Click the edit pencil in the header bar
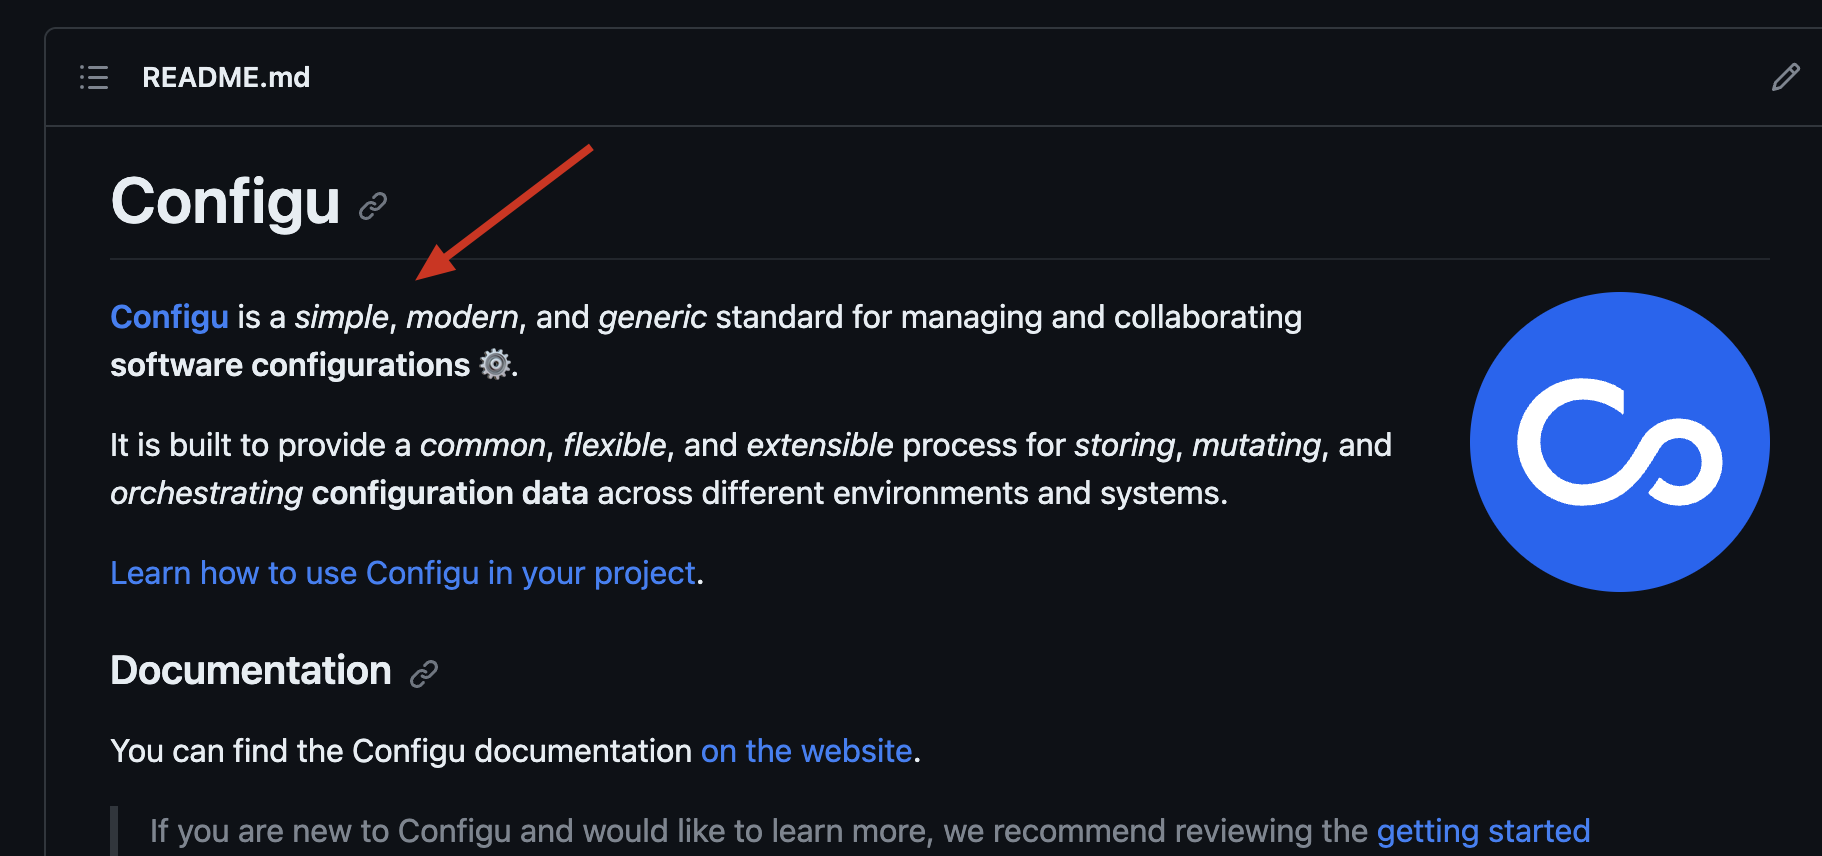 pos(1786,77)
